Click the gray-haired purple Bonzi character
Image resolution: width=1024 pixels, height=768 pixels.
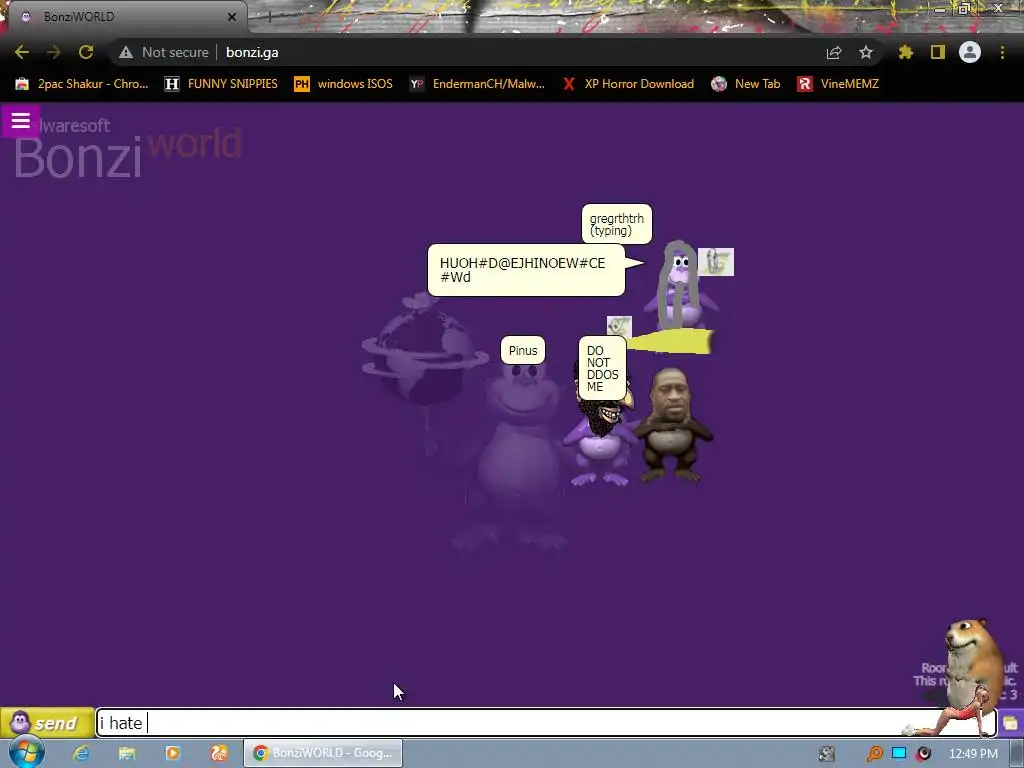[679, 286]
